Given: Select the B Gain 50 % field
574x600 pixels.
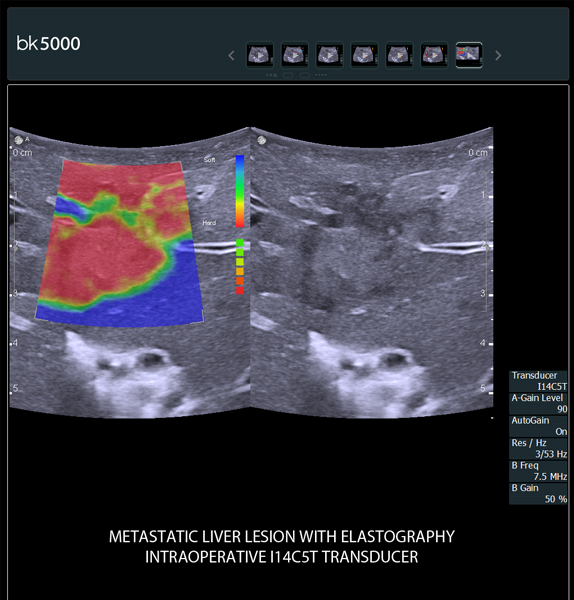Looking at the screenshot, I should tap(538, 494).
